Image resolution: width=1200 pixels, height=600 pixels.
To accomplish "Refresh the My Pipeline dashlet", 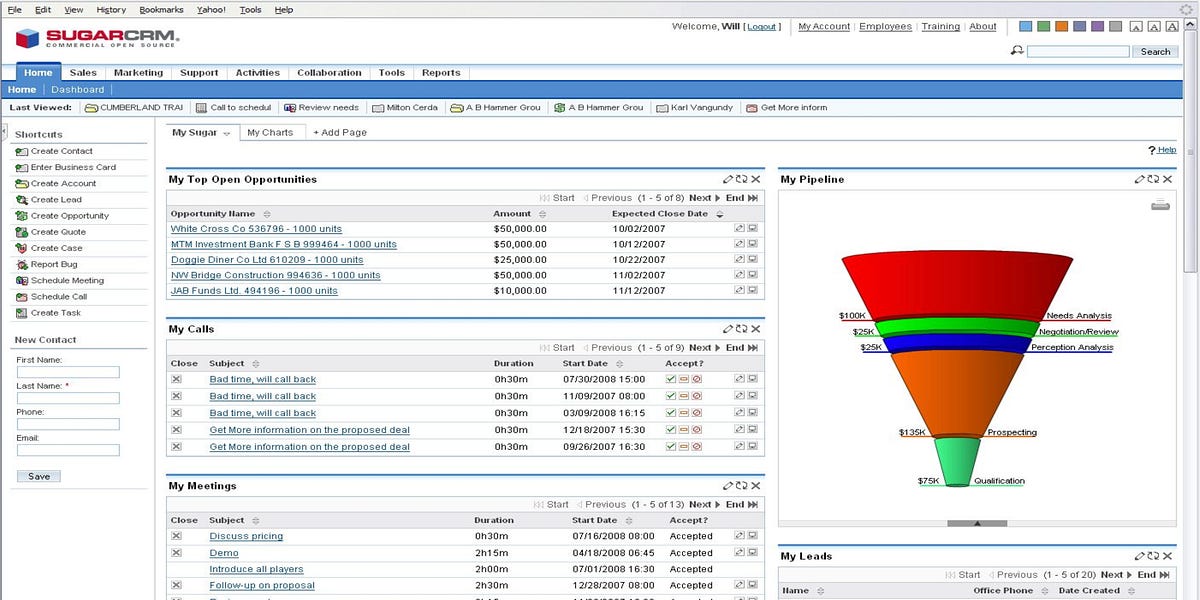I will pos(1152,179).
